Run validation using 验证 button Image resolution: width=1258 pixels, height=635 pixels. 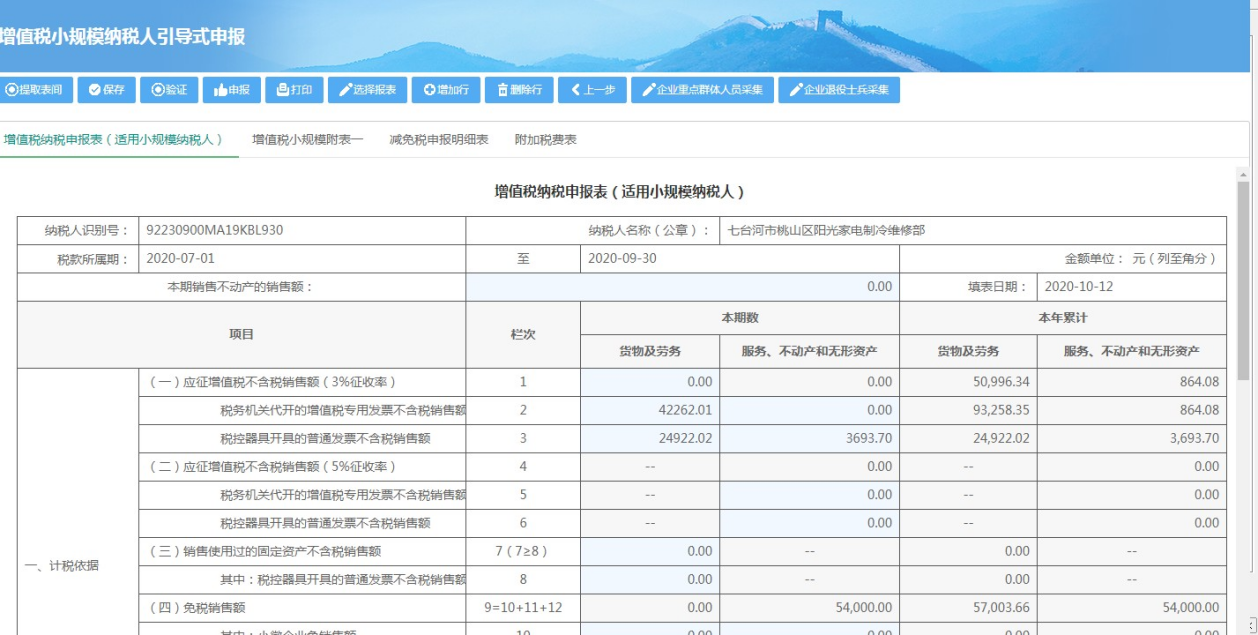(169, 90)
